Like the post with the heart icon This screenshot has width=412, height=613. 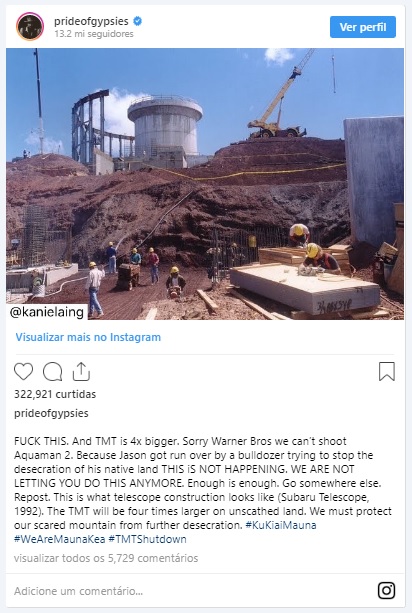click(x=23, y=371)
